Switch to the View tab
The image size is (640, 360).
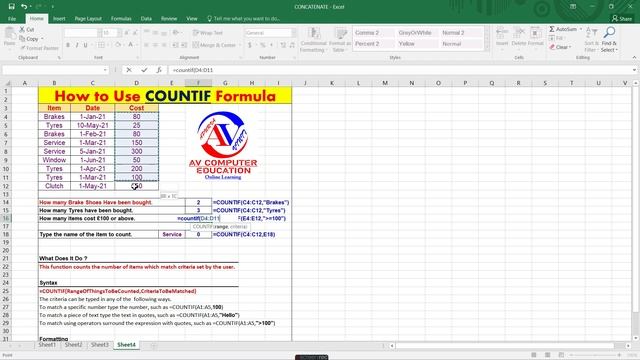(x=191, y=19)
